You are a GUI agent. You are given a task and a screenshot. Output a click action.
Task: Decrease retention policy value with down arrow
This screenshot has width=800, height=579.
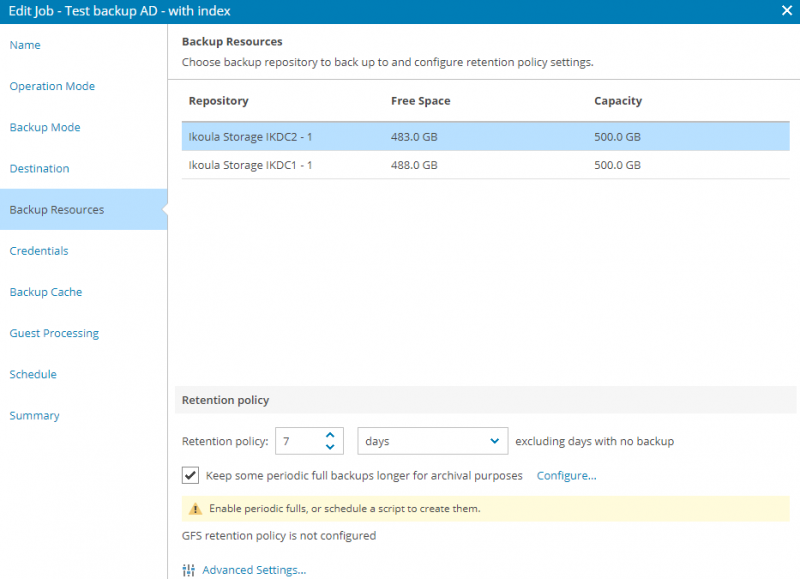pyautogui.click(x=330, y=447)
